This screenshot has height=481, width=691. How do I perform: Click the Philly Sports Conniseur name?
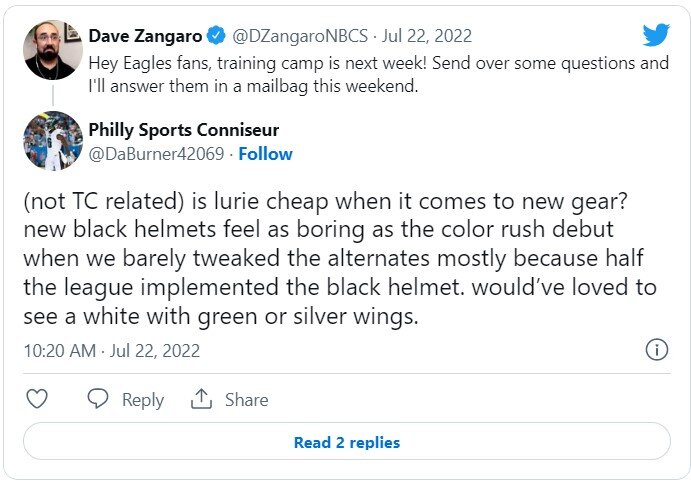184,130
